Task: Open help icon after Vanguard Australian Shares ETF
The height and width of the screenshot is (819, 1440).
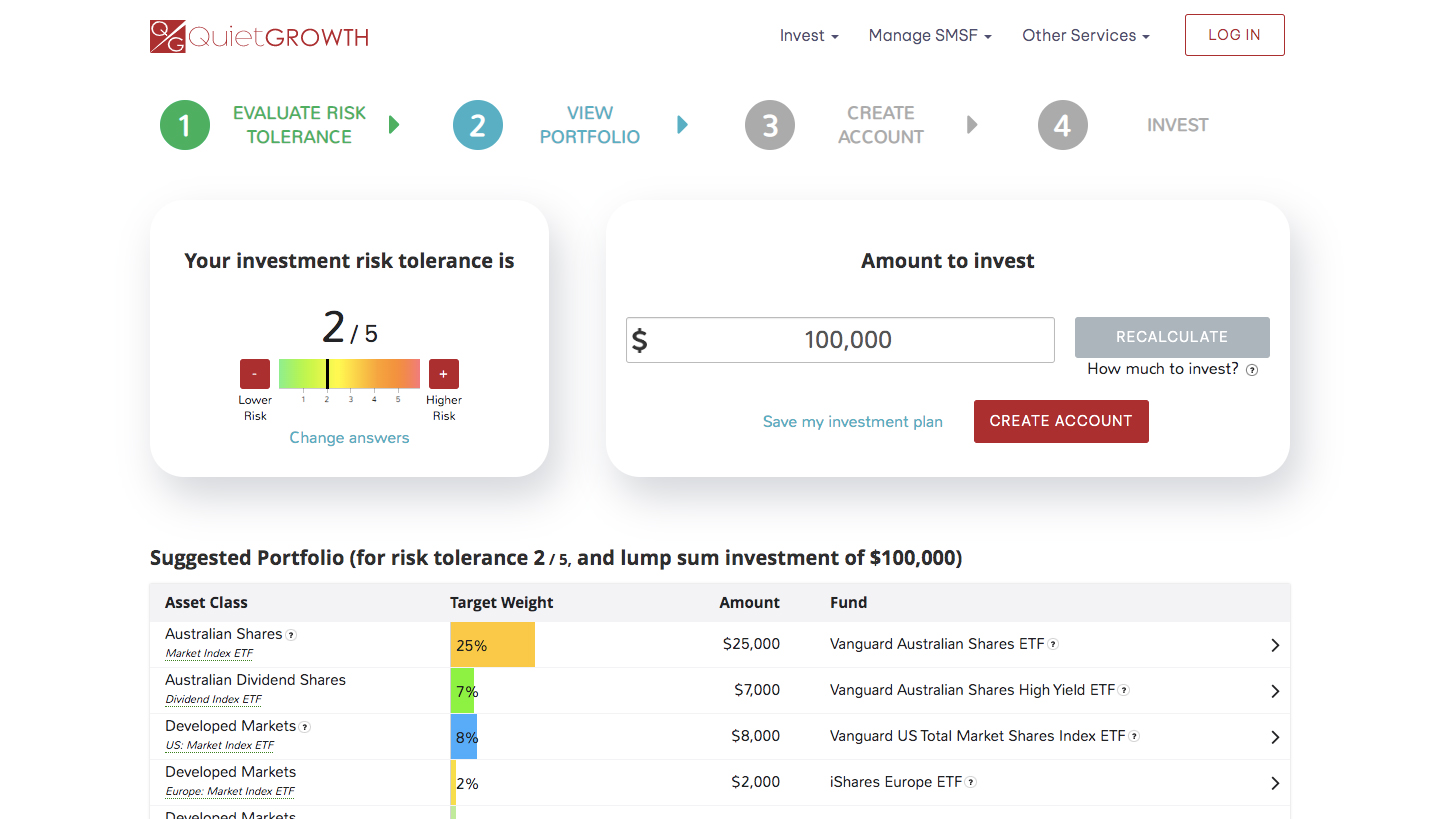Action: (1053, 645)
